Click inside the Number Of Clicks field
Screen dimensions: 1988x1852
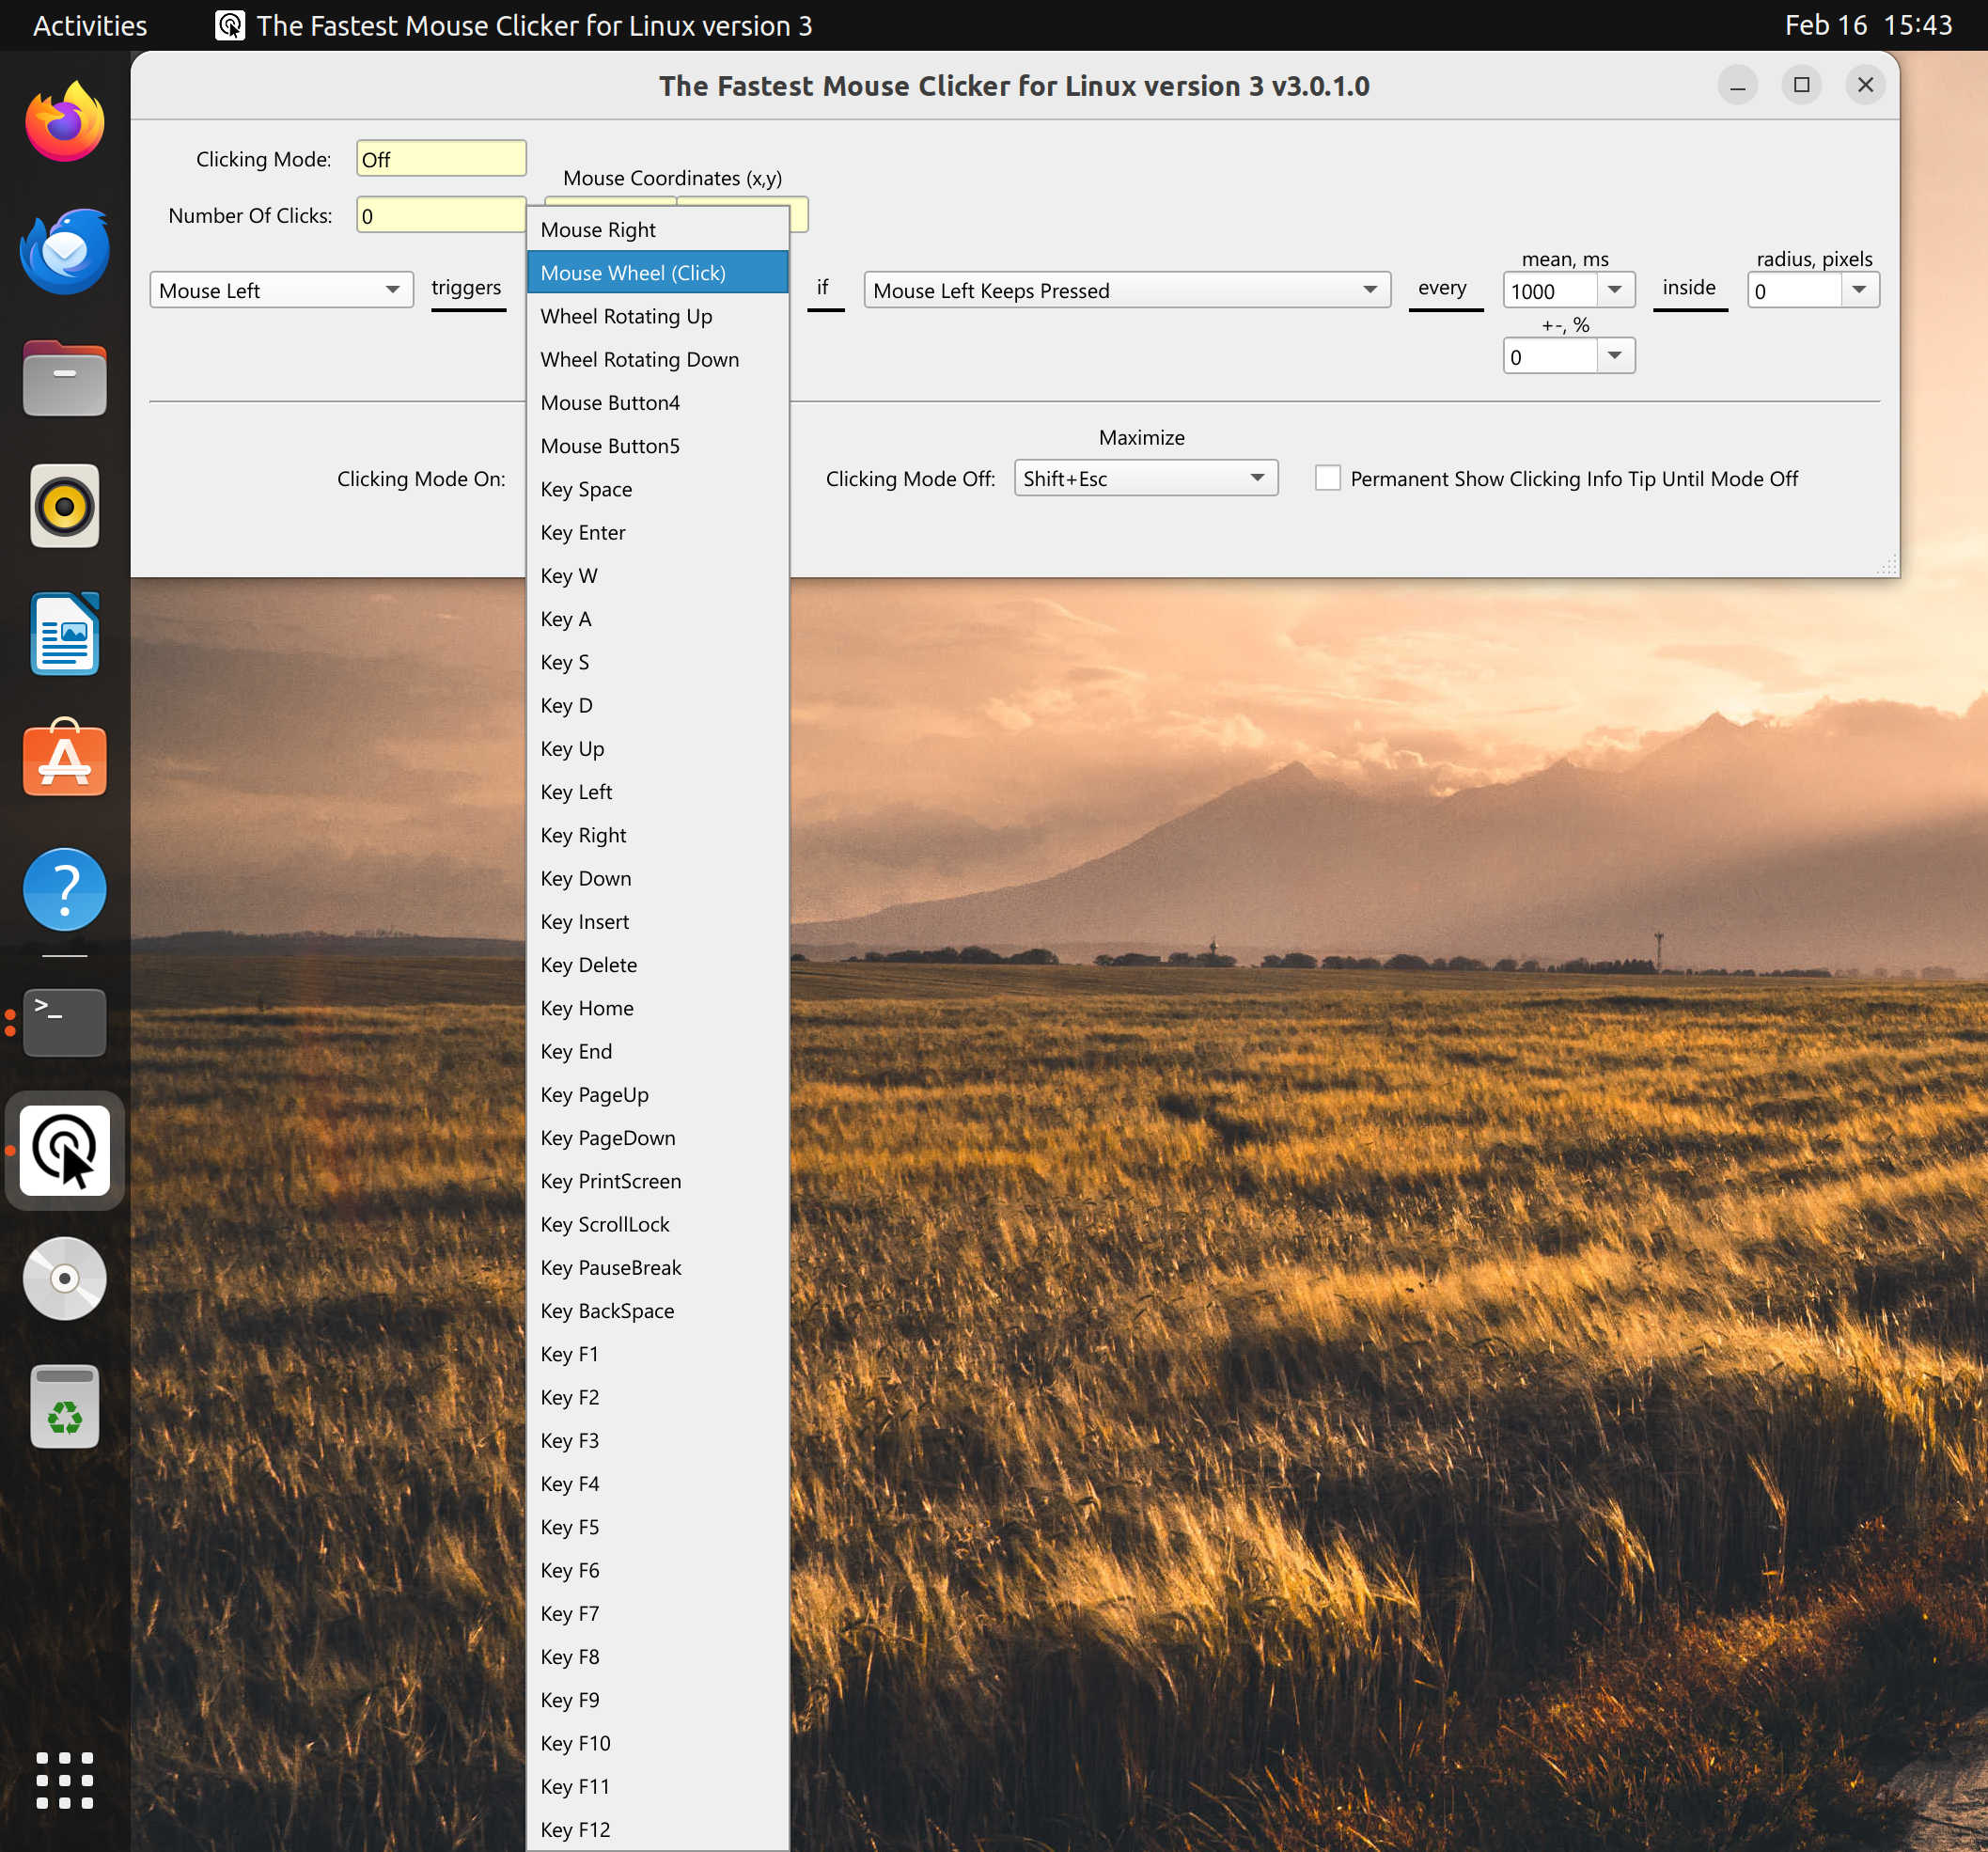point(440,214)
